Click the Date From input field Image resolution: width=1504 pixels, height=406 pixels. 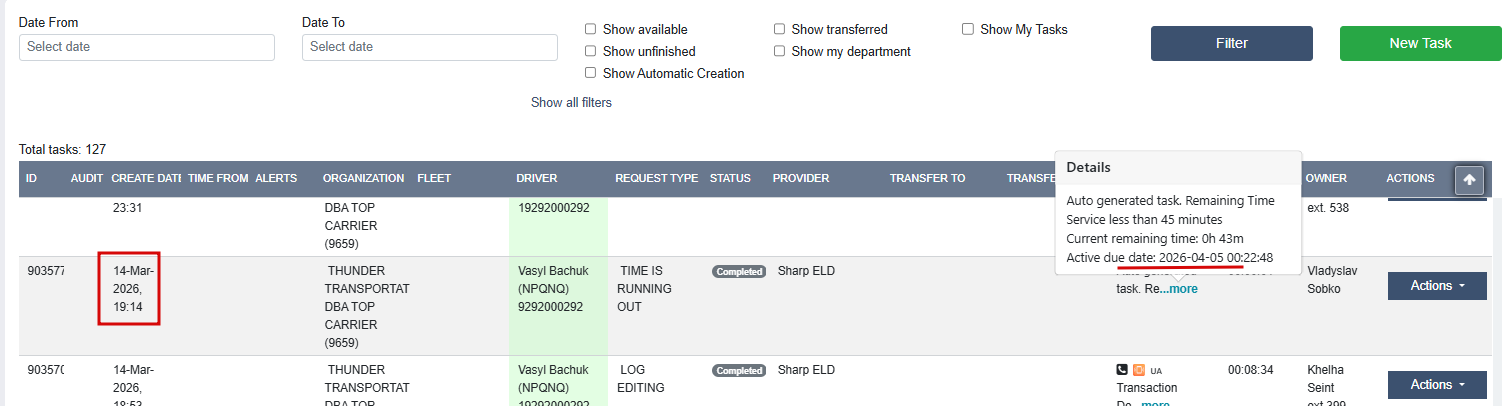coord(147,47)
